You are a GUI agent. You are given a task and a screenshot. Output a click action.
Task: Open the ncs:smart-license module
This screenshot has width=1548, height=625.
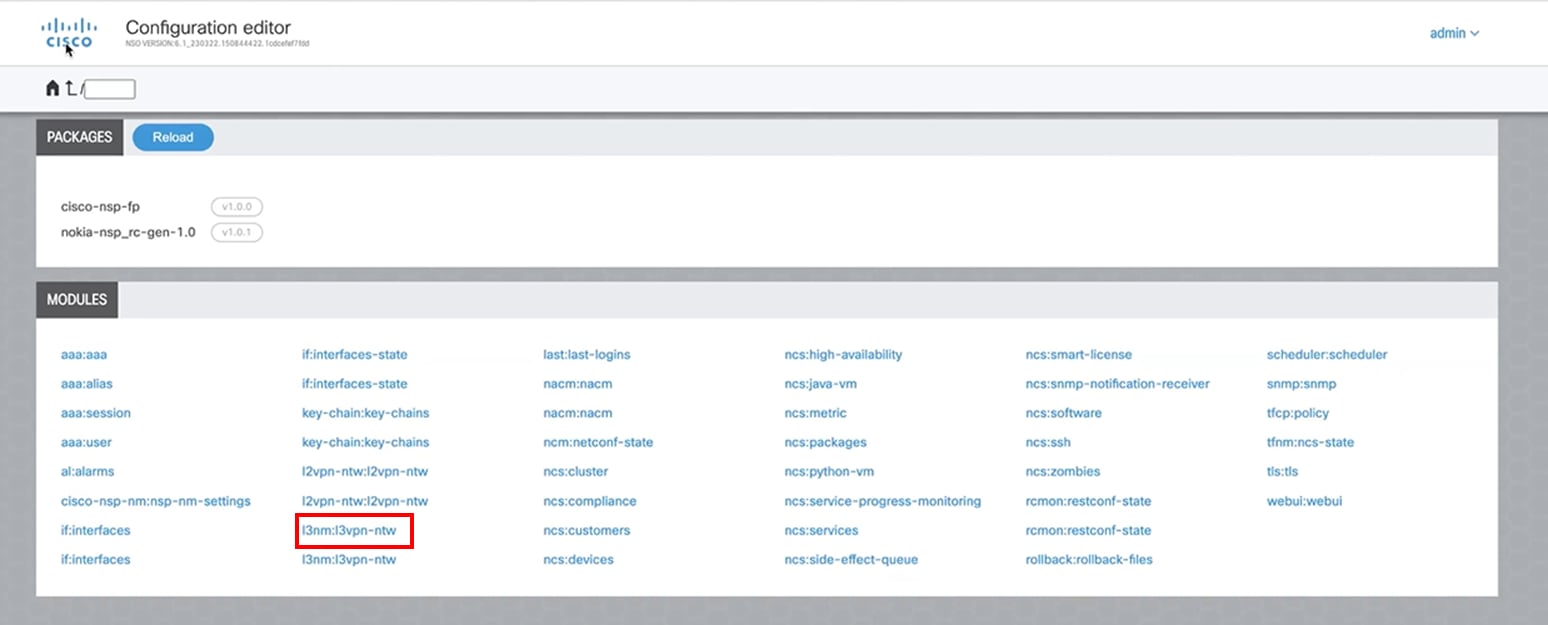click(1079, 354)
